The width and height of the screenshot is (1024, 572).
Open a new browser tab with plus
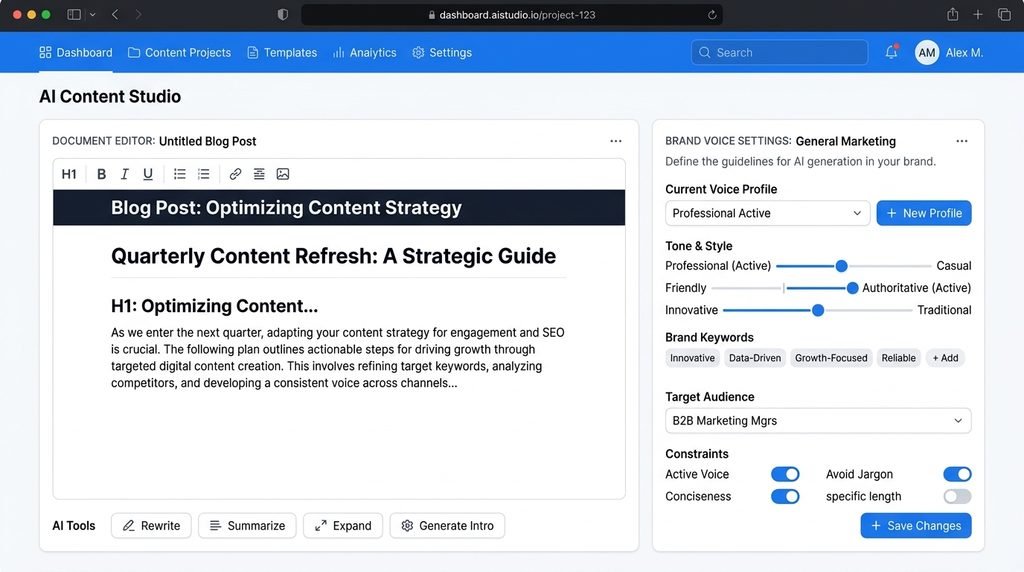pos(978,14)
